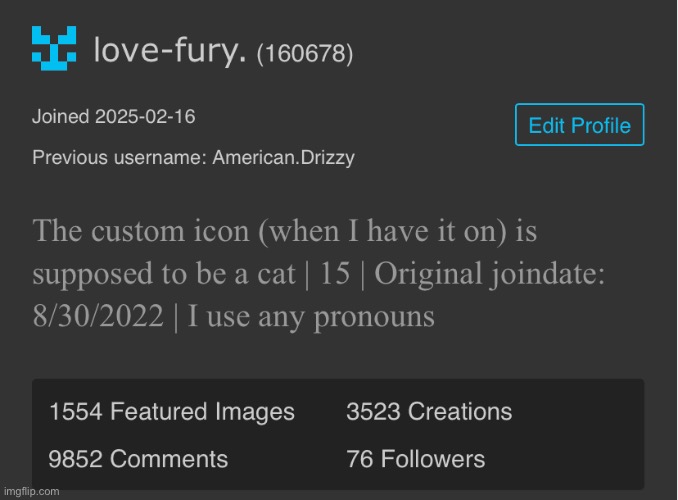Click the blue pixel cat avatar icon
Viewport: 678px width, 500px height.
click(x=53, y=50)
